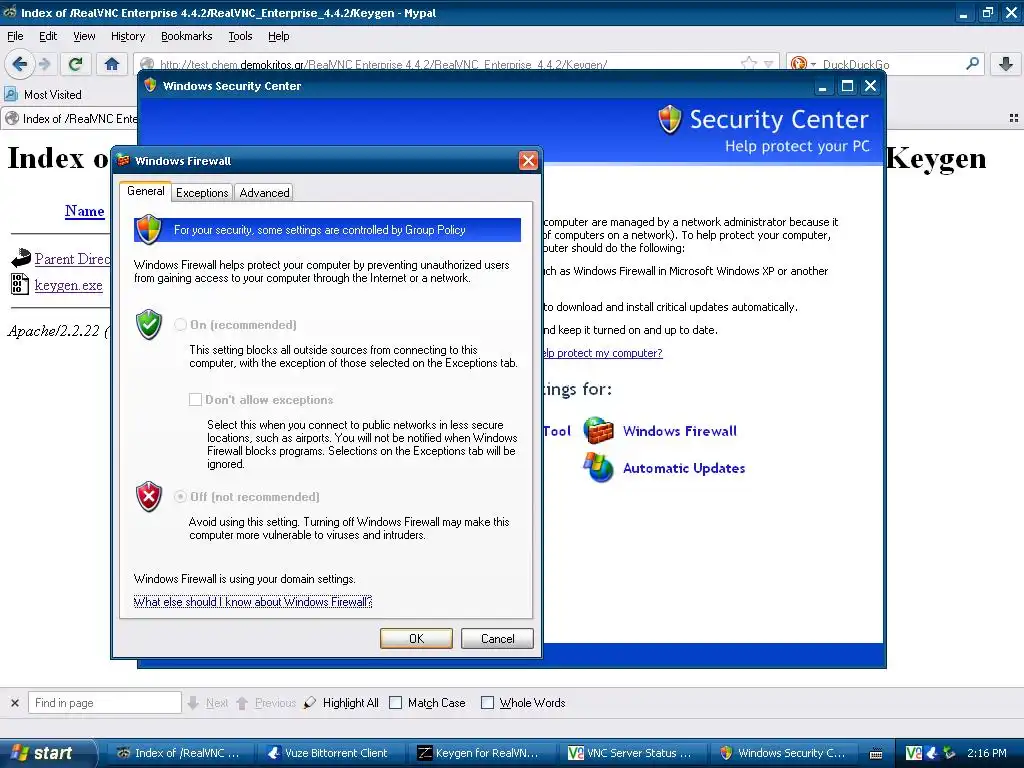Go back with the browser Back arrow

pyautogui.click(x=20, y=64)
